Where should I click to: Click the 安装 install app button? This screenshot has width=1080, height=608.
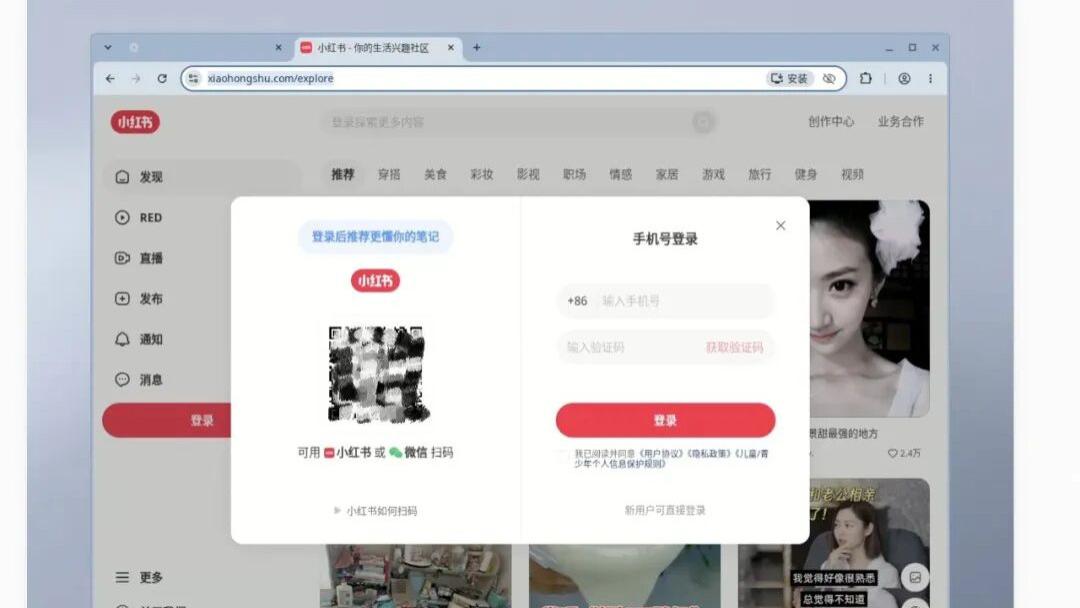click(x=789, y=78)
